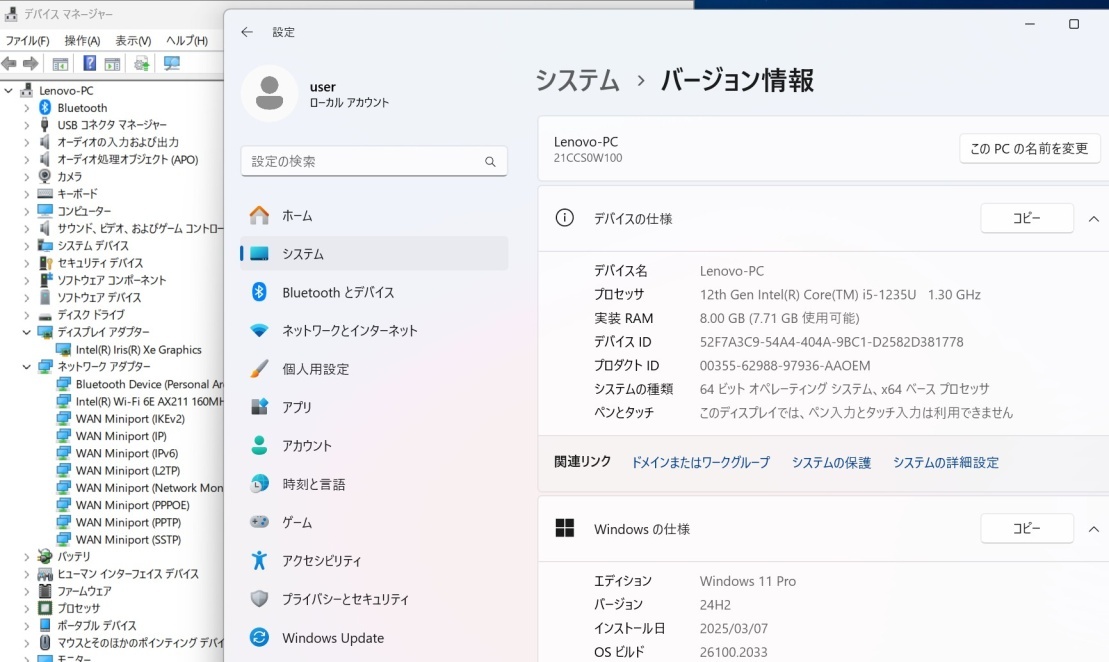Toggle the console tree pane icon
This screenshot has height=662, width=1109.
[60, 63]
